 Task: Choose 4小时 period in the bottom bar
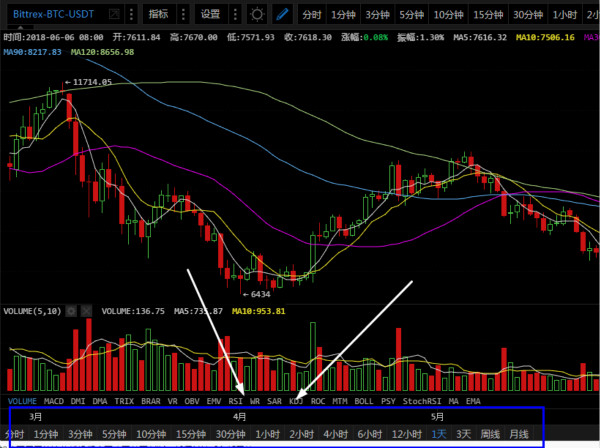coord(334,434)
